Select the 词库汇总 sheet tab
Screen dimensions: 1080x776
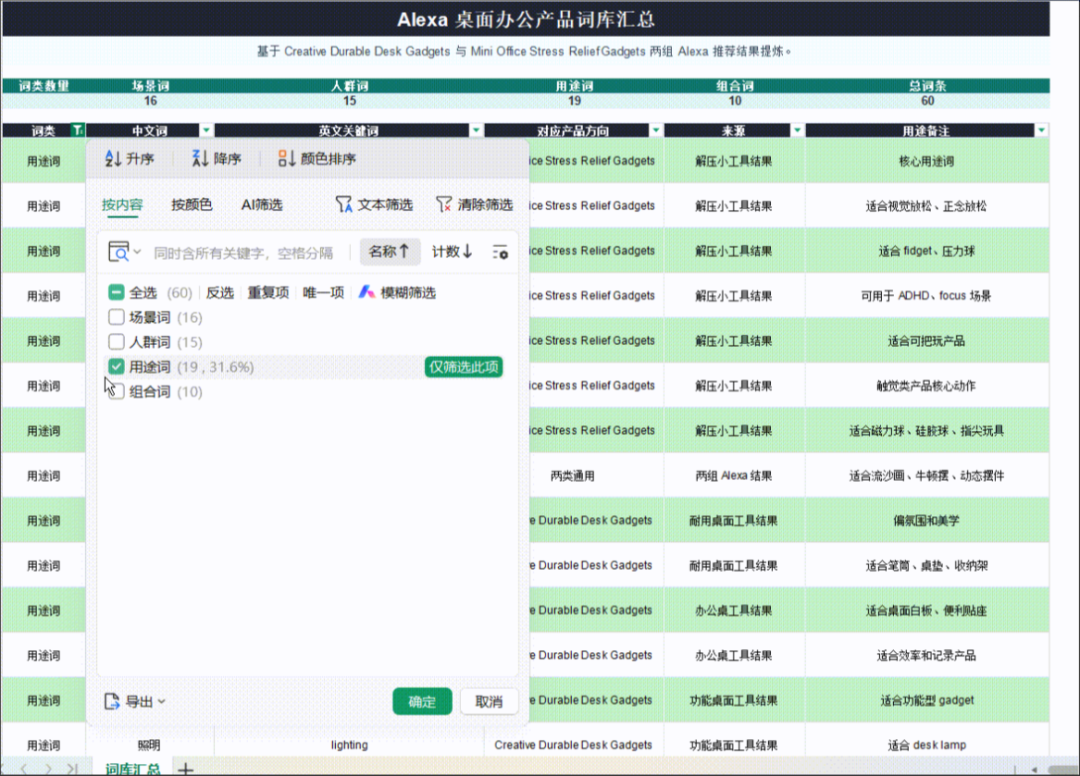point(132,768)
